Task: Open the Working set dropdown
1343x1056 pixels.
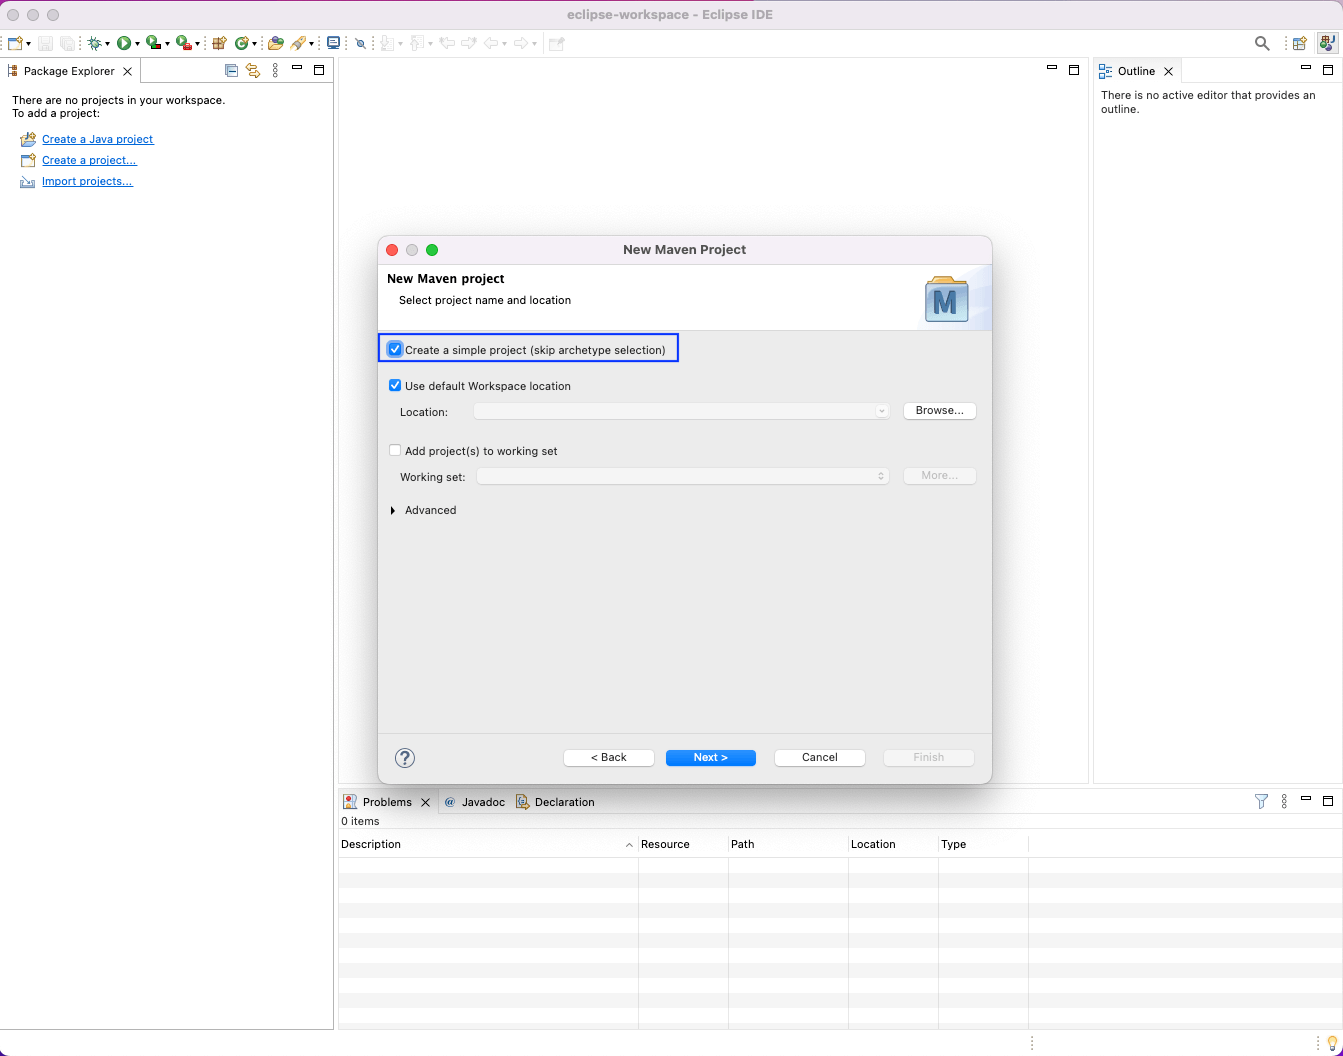Action: click(x=881, y=477)
